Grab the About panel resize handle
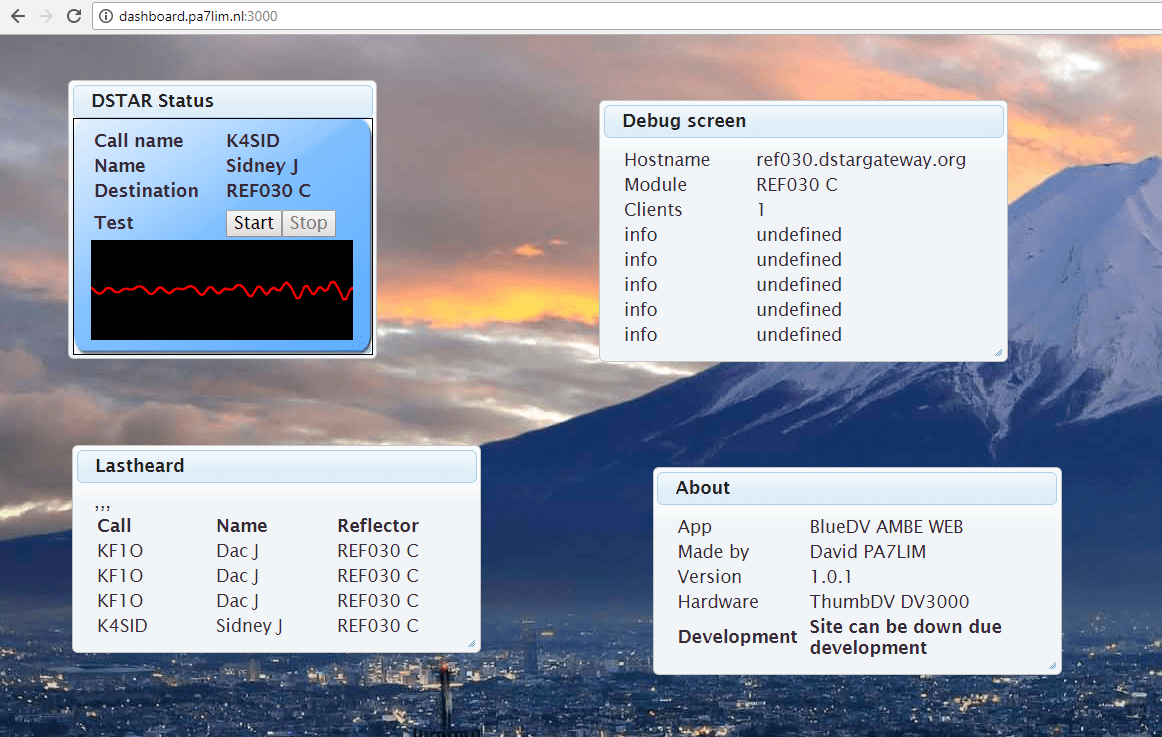Screen dimensions: 1162x737 [x=1052, y=665]
